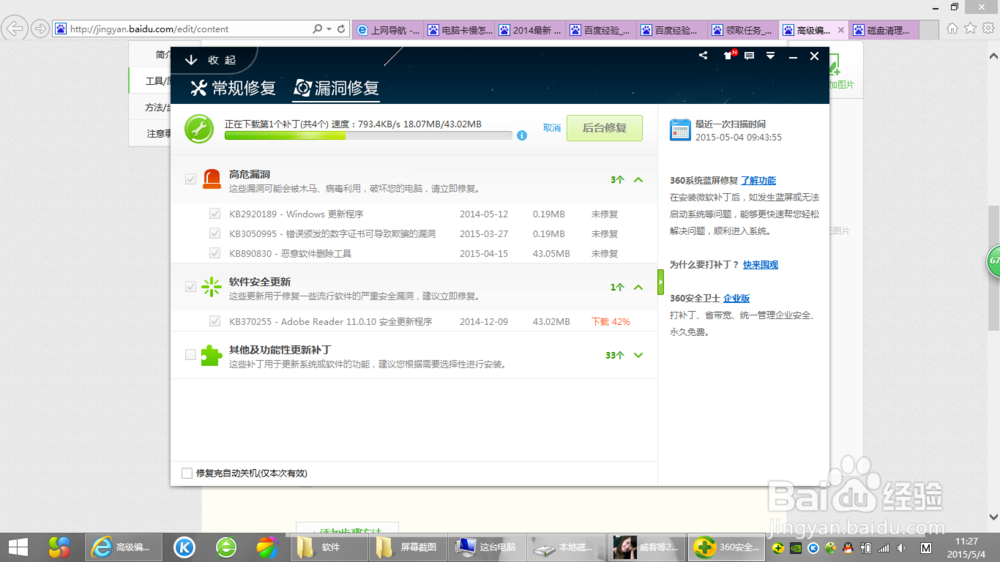Click the green wrench repair status icon

tap(199, 129)
